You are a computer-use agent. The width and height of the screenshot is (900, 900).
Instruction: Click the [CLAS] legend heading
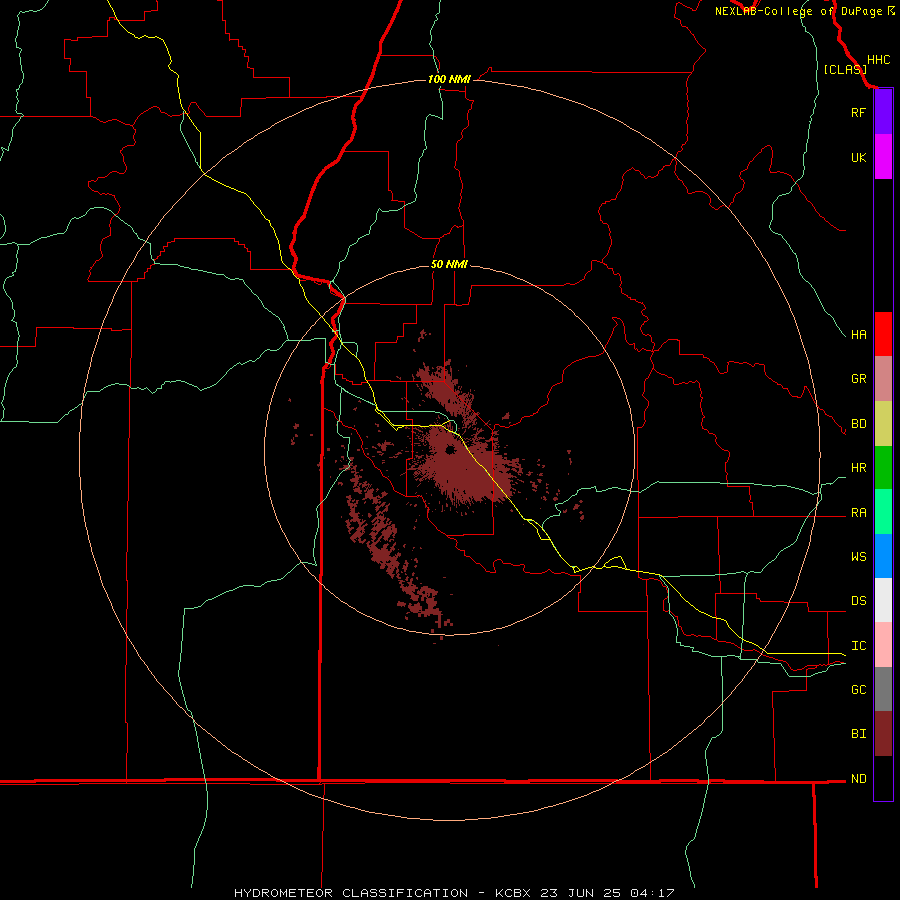(x=845, y=69)
